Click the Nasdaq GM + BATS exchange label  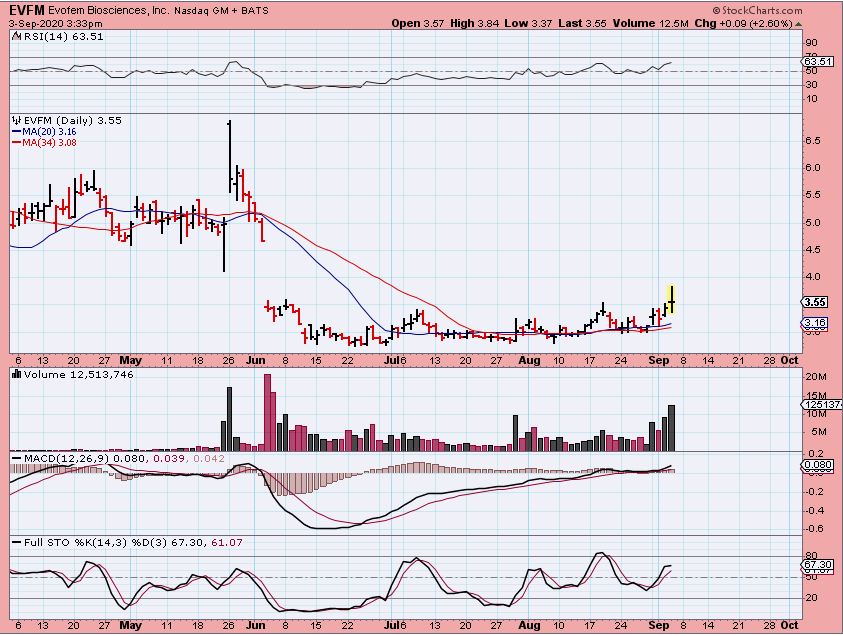(x=221, y=10)
